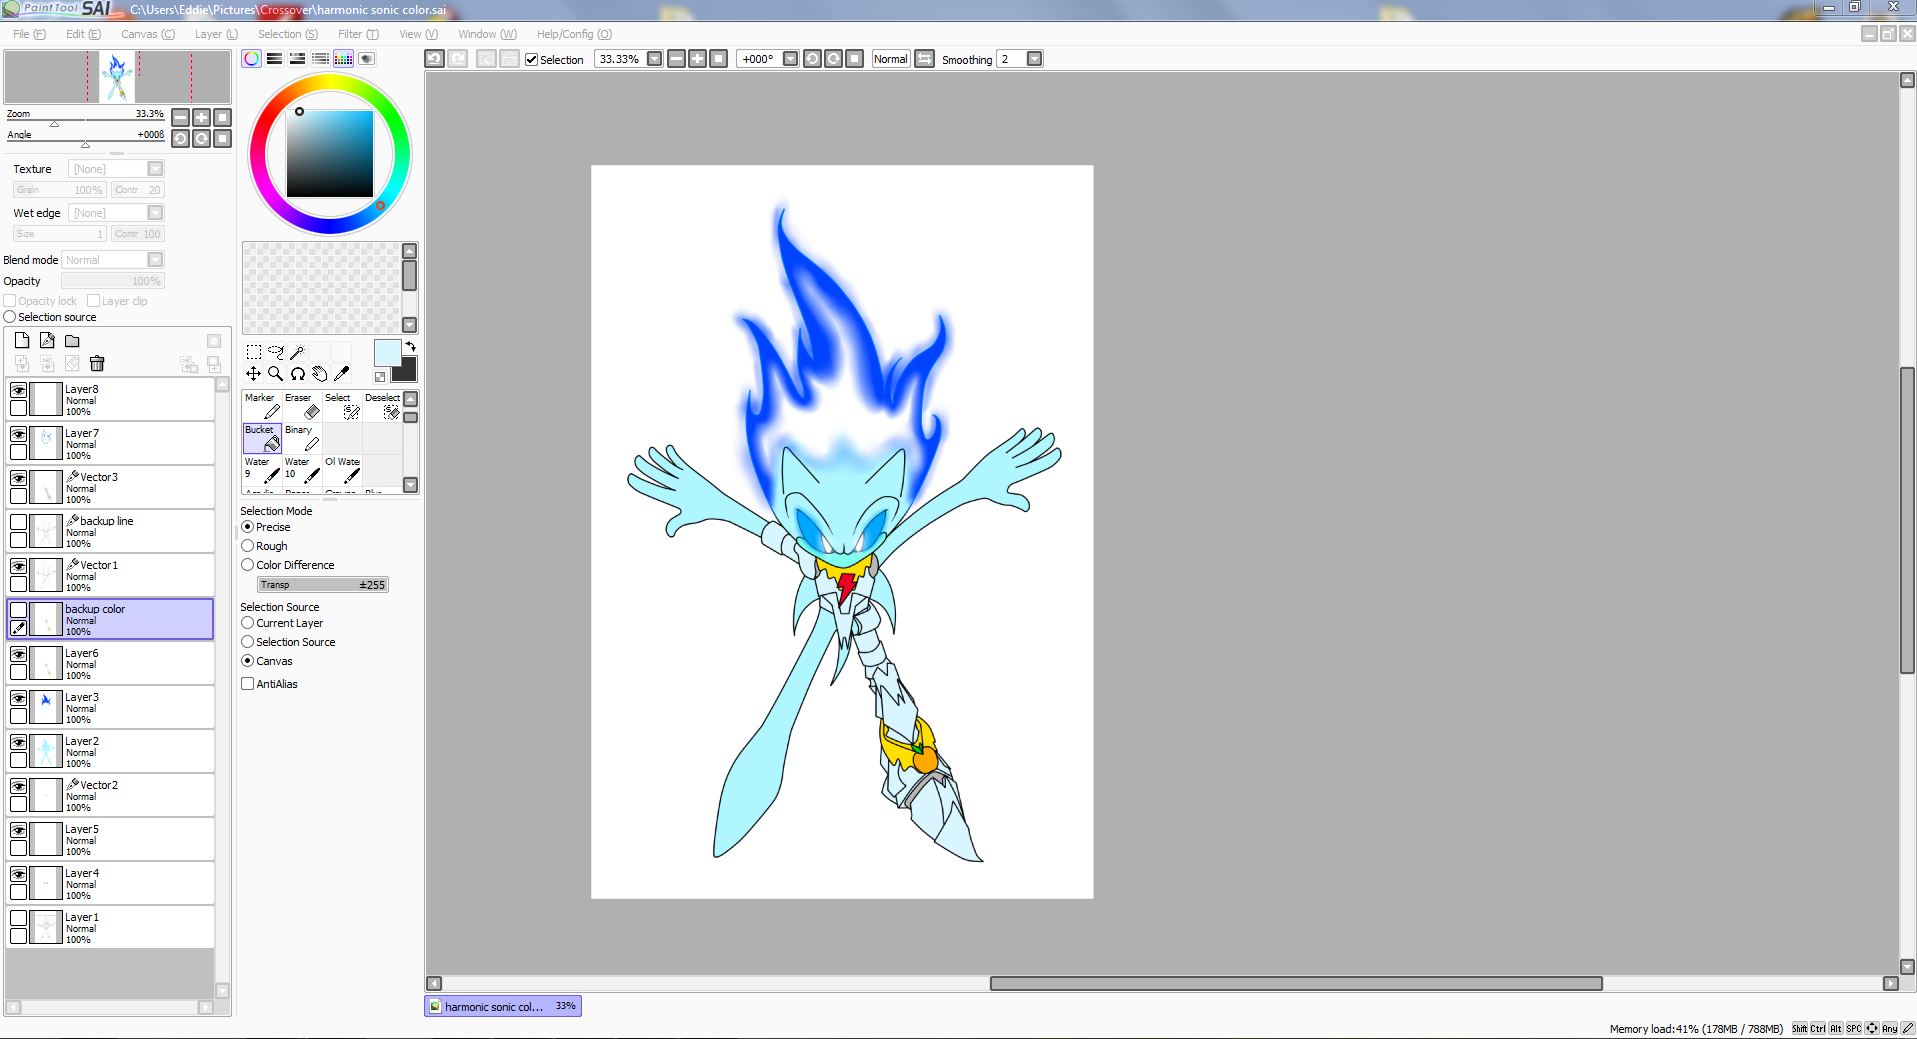This screenshot has height=1039, width=1917.
Task: Click toolbar rotate counterclockwise button
Action: [812, 59]
